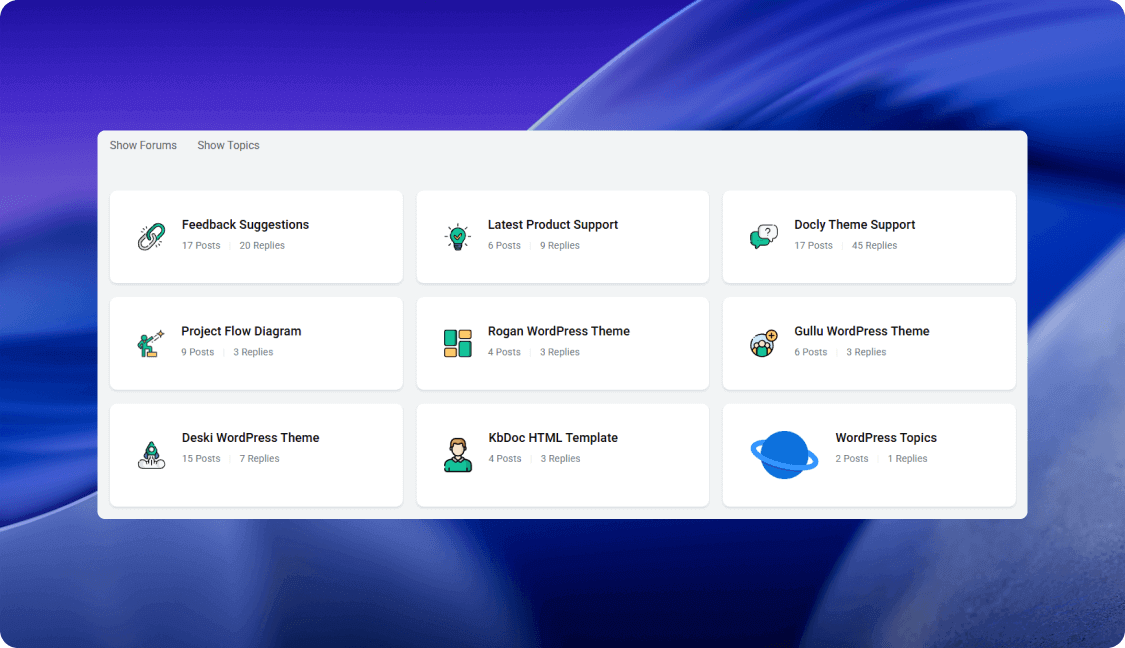Click the WordPress Topics planet image

784,455
